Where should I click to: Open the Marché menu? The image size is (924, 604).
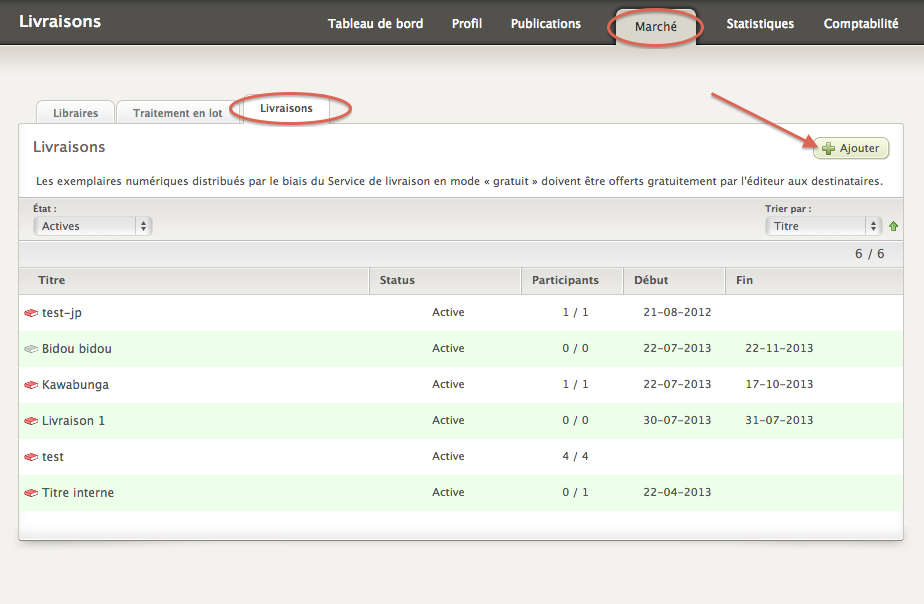(x=656, y=27)
